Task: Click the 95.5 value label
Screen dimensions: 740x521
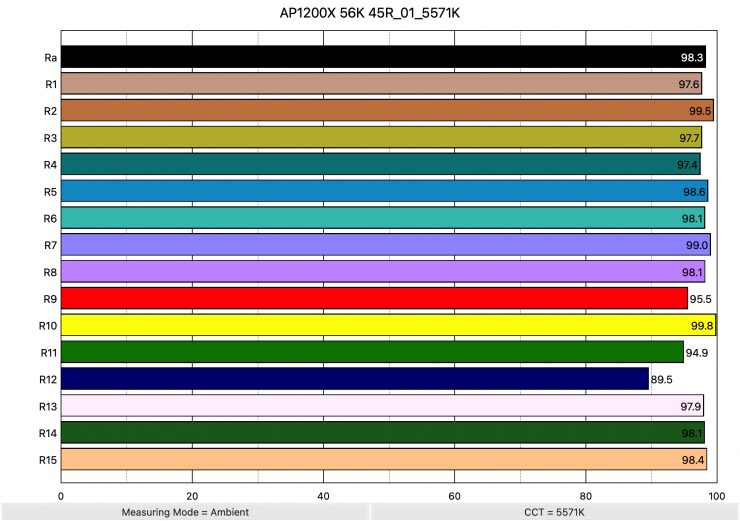Action: [x=701, y=299]
